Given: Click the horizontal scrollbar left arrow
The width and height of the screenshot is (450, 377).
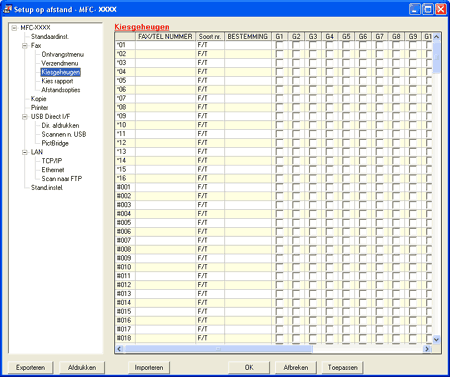Looking at the screenshot, I should tap(120, 349).
